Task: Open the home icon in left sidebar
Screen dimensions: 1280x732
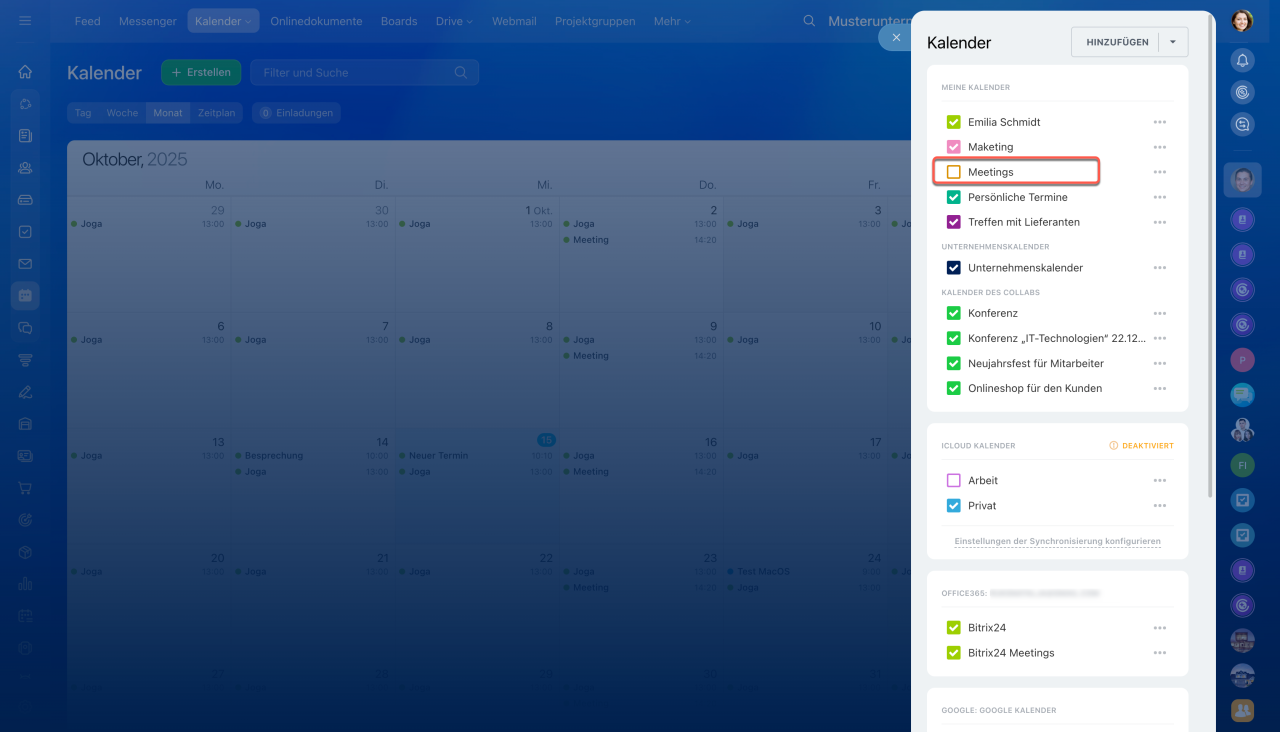Action: click(25, 72)
